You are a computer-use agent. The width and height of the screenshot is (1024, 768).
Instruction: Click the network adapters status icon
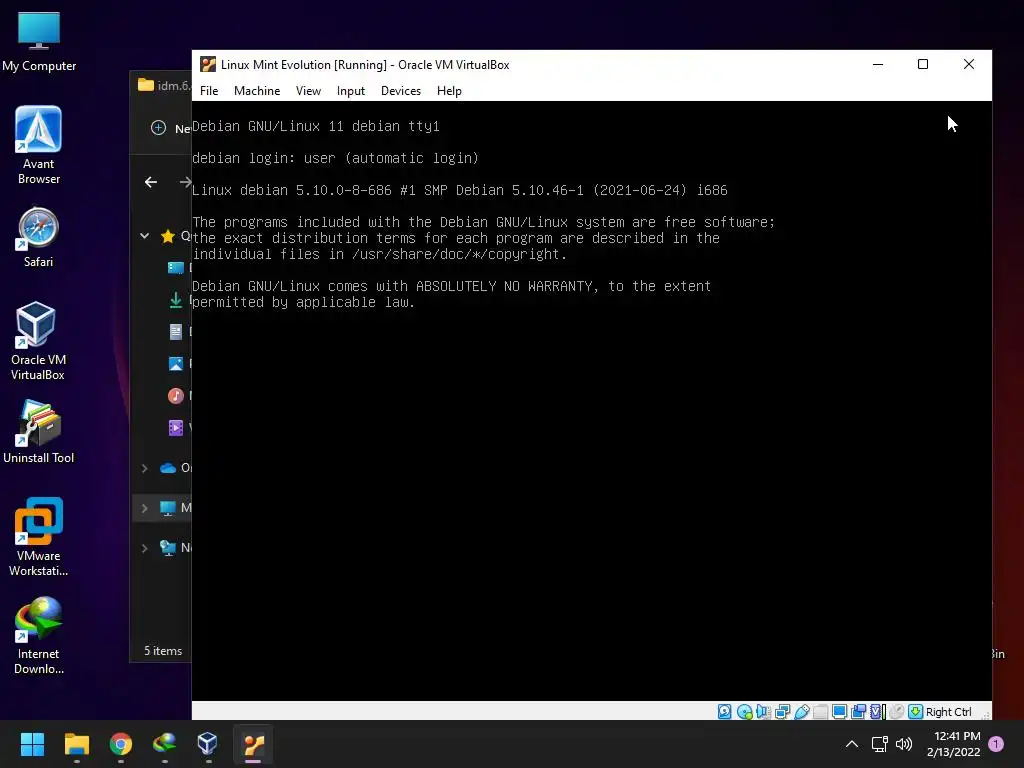[782, 712]
